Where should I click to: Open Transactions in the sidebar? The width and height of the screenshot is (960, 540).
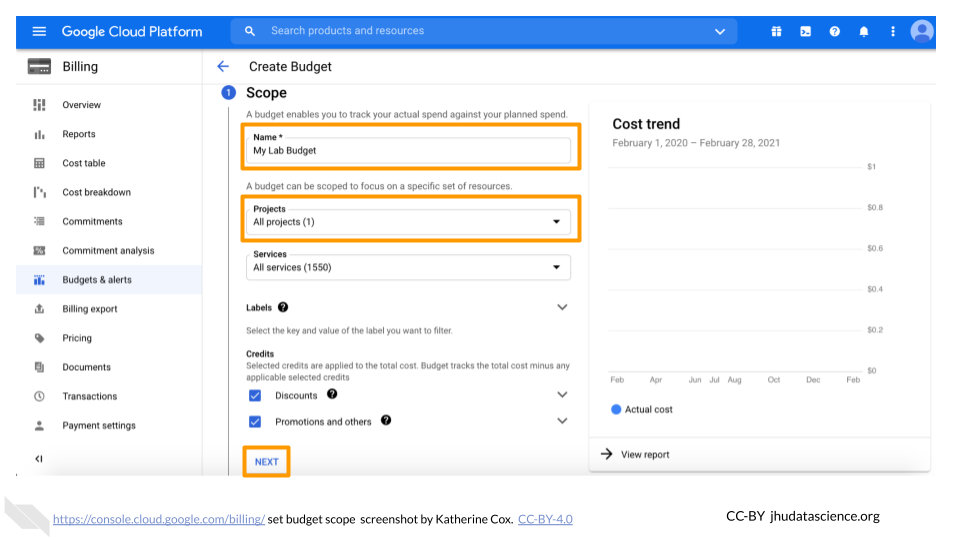[x=109, y=396]
